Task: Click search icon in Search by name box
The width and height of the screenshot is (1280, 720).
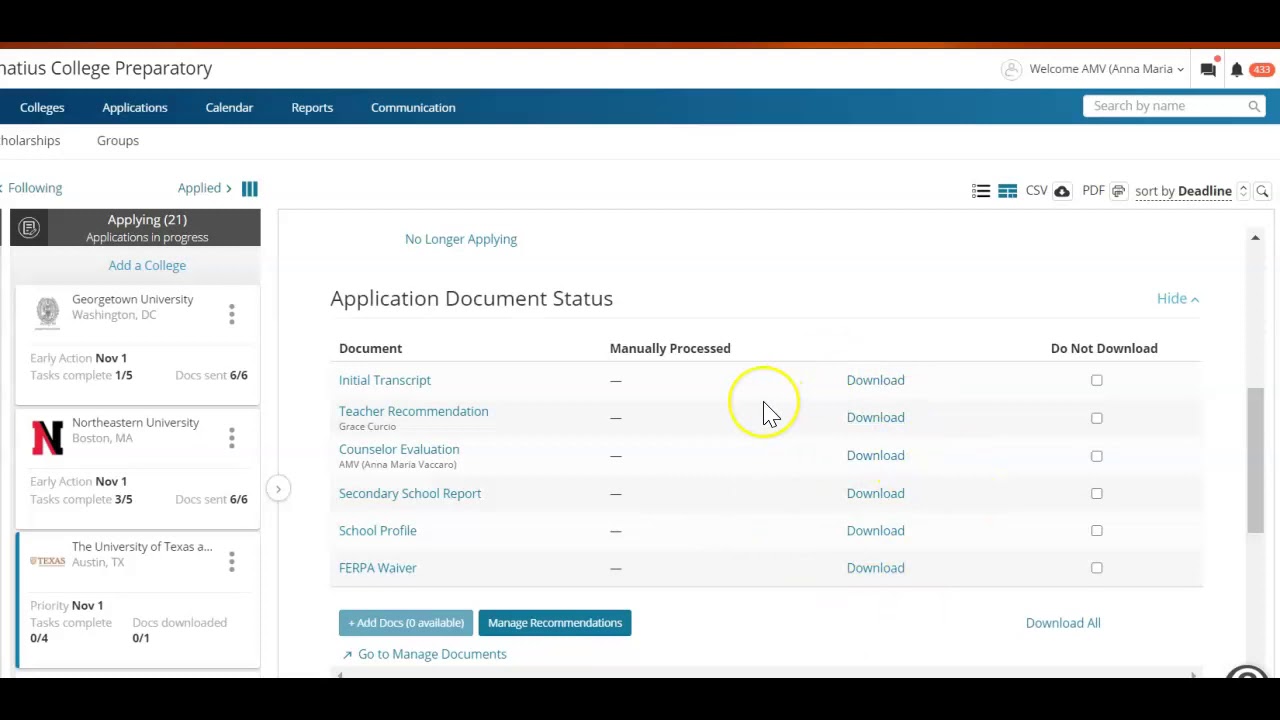Action: [x=1254, y=106]
